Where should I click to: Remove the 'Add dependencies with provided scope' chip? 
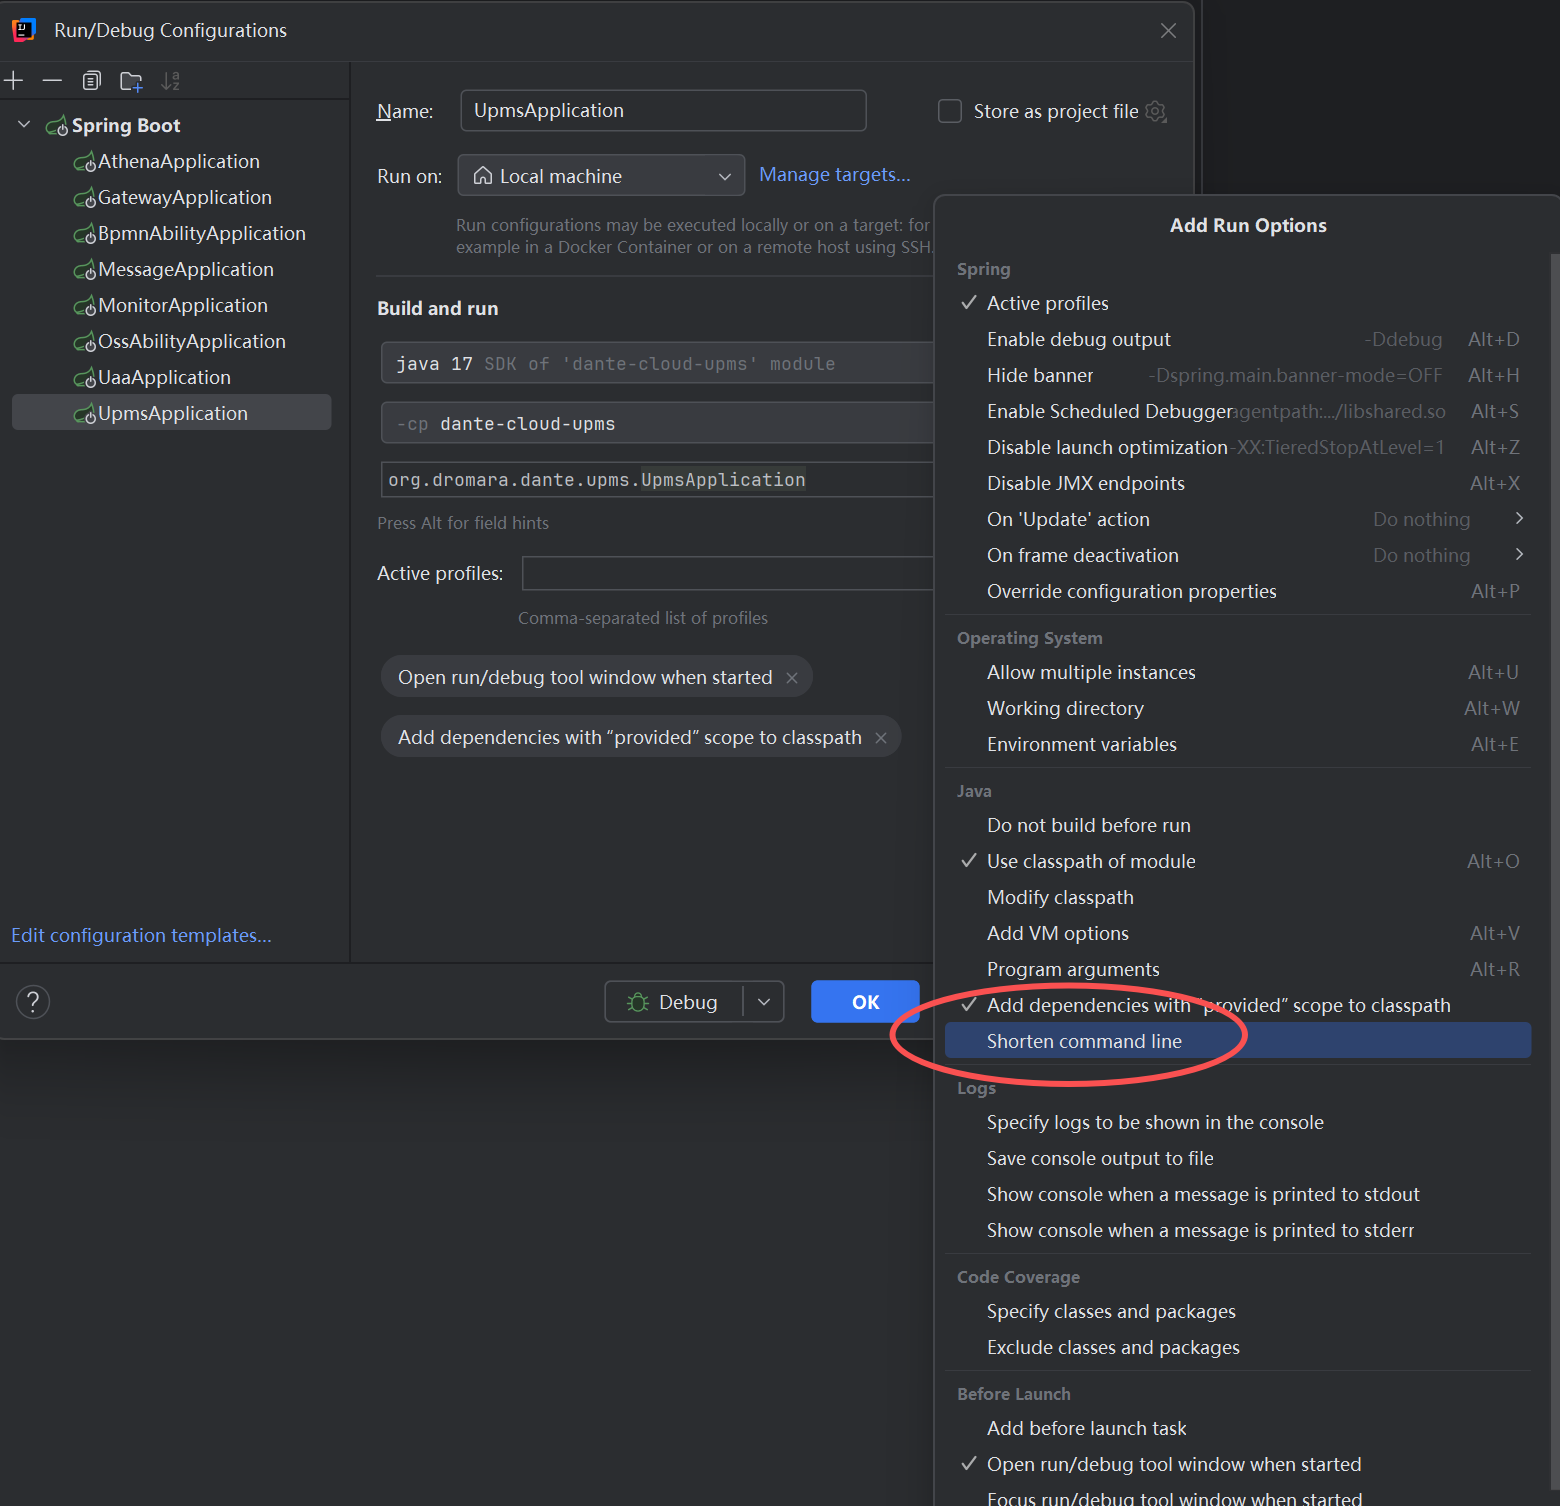click(x=881, y=738)
